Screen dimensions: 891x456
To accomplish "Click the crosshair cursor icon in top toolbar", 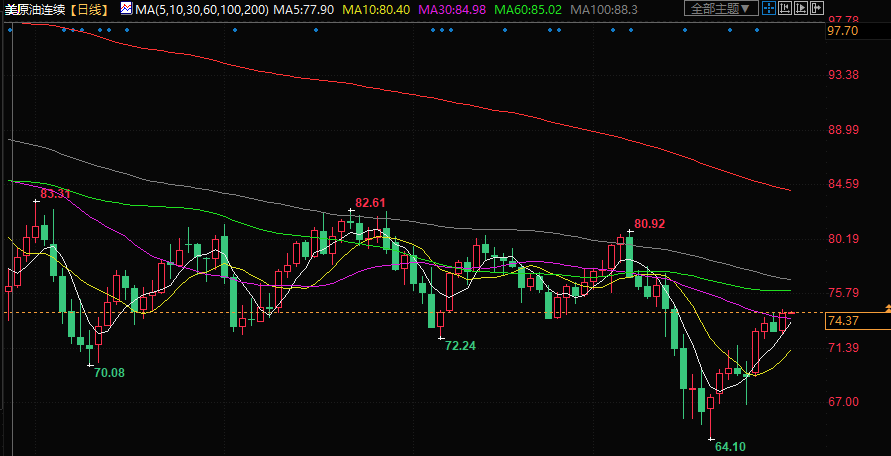I will click(769, 8).
